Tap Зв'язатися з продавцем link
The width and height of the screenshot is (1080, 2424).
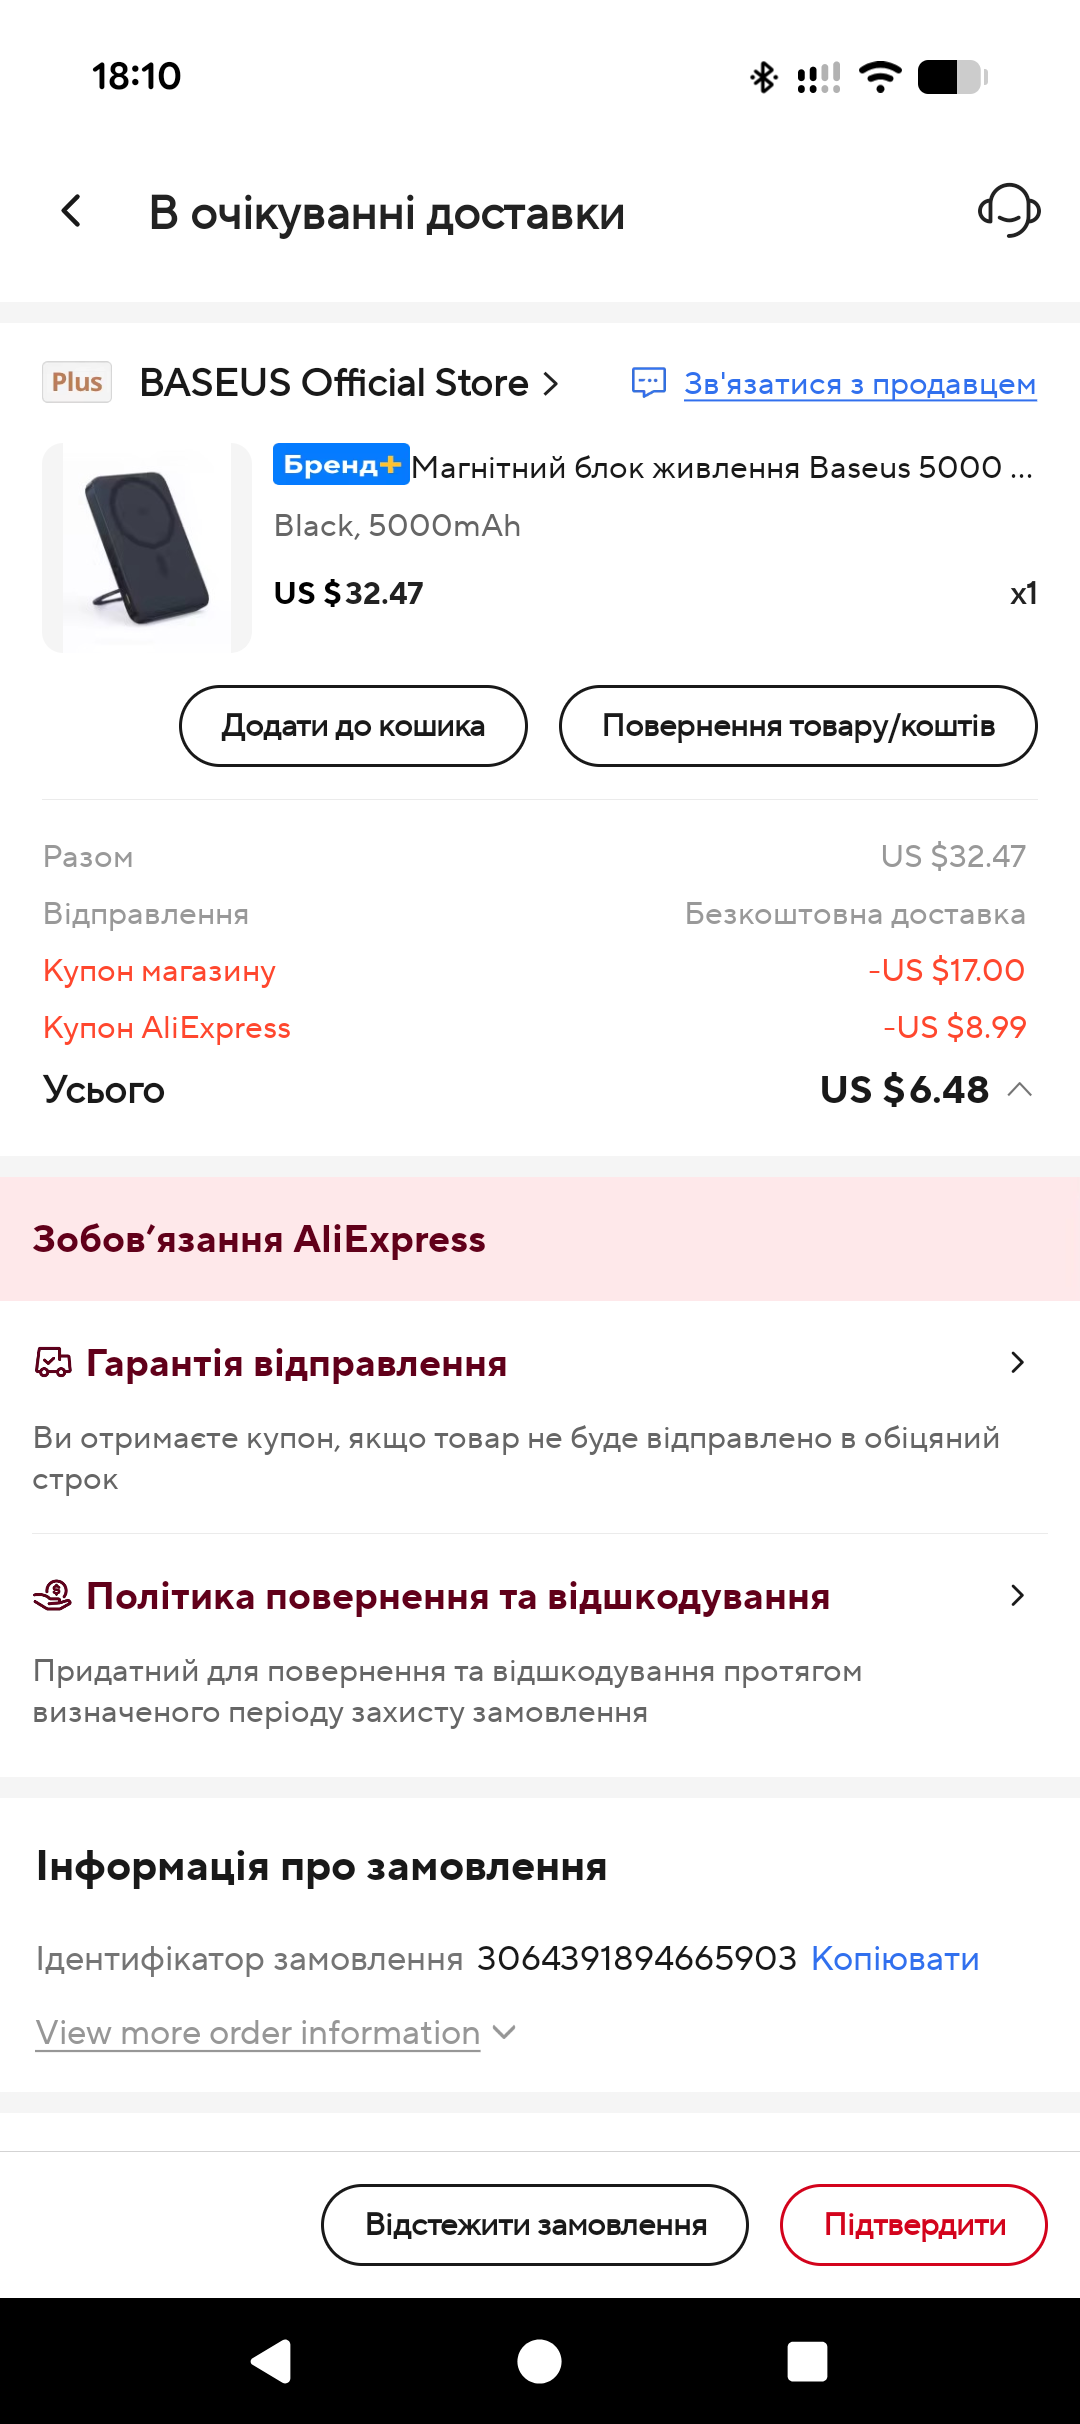[860, 384]
